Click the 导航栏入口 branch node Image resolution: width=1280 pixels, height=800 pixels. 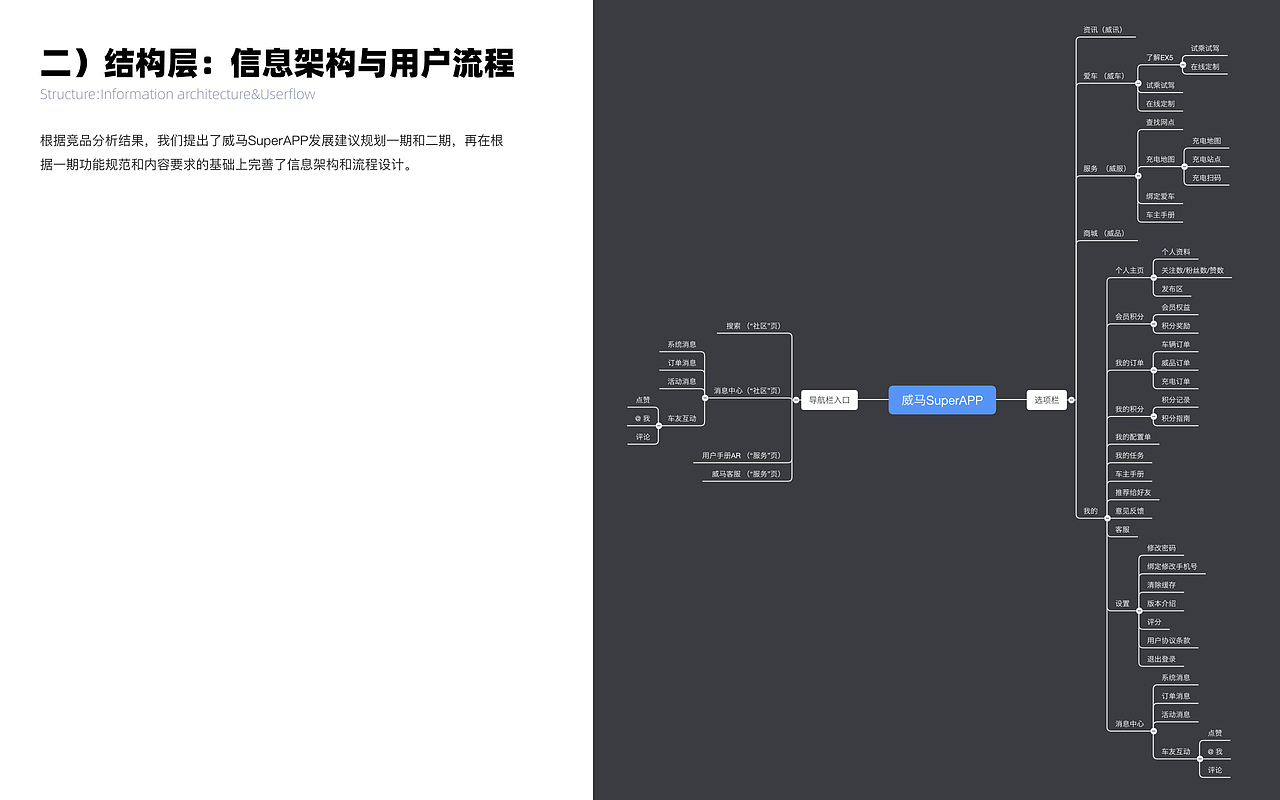pos(829,399)
